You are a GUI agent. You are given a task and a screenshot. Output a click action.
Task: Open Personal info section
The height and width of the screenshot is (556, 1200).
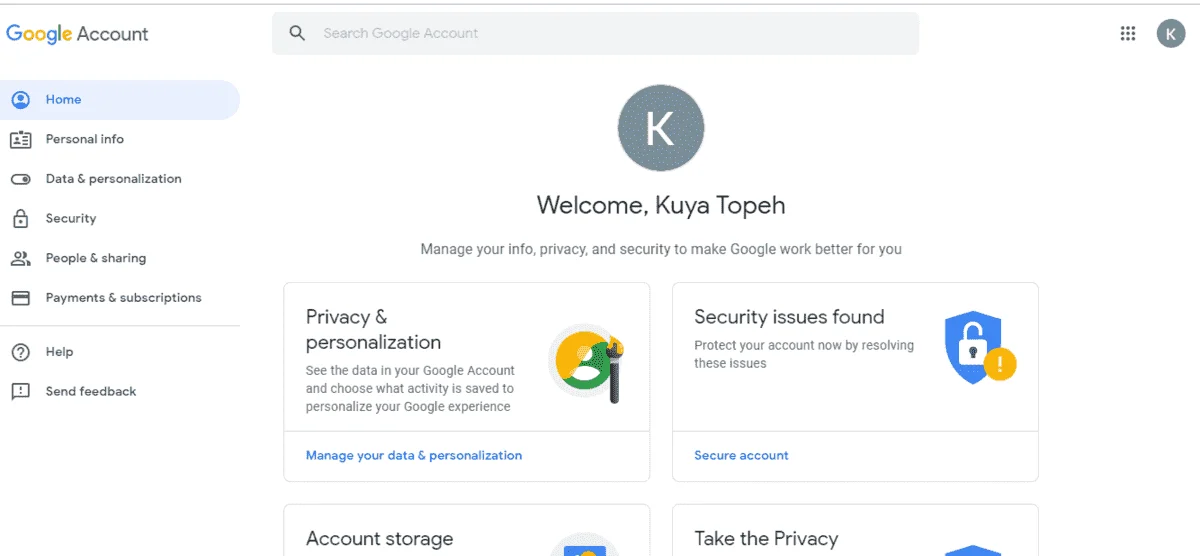(x=120, y=139)
